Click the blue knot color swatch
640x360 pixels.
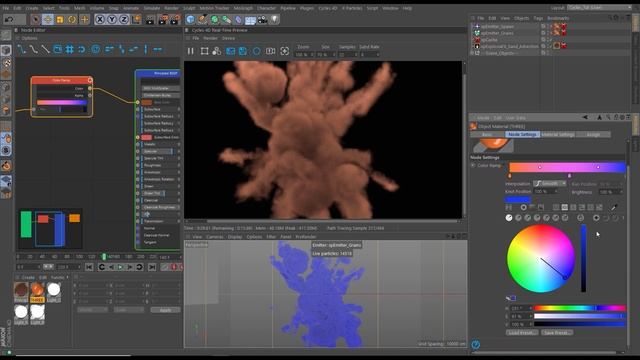pos(518,200)
